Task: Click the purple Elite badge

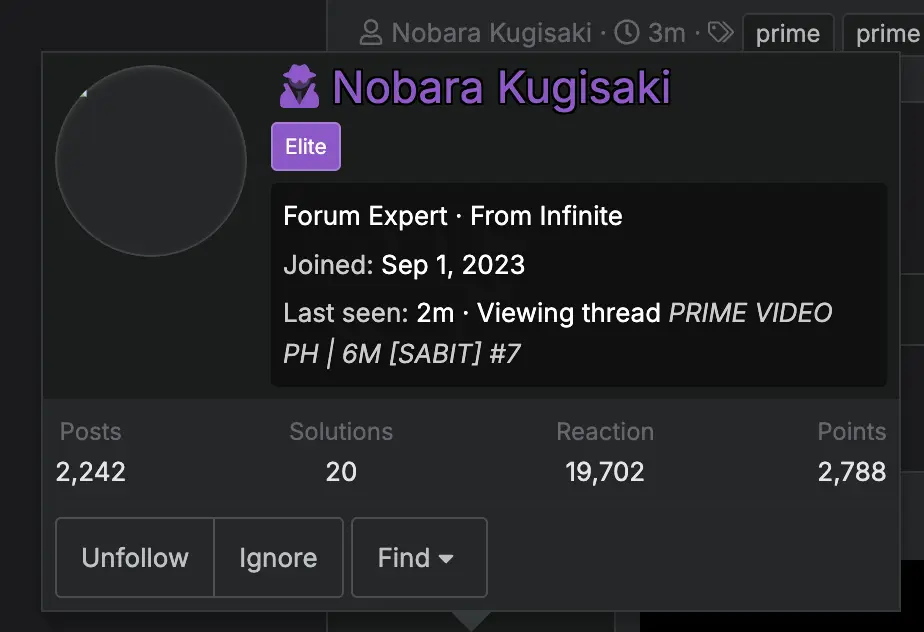Action: [306, 146]
